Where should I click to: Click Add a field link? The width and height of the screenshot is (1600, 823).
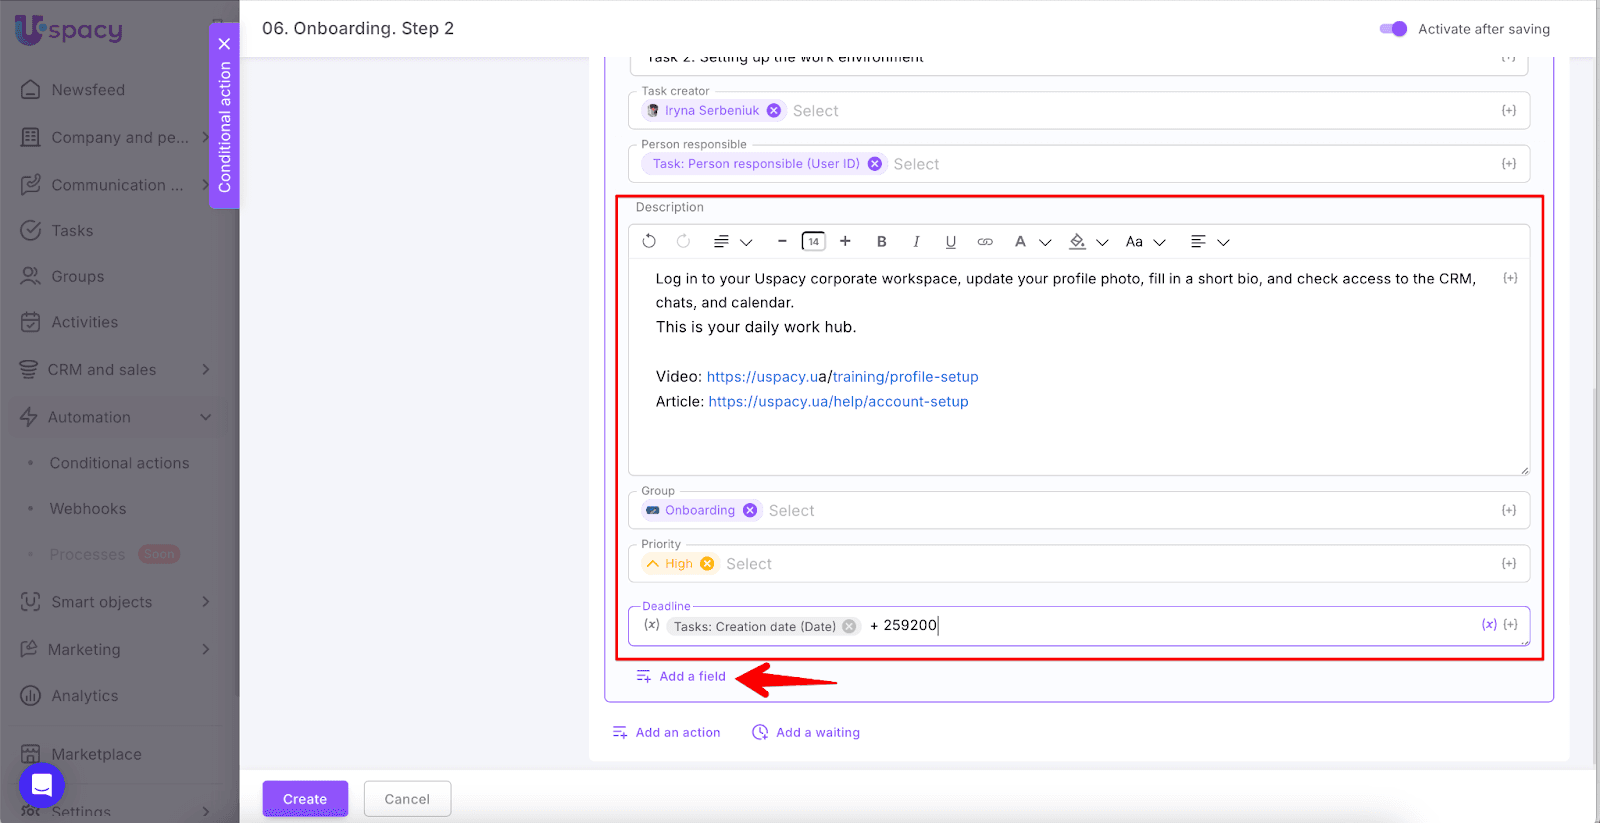click(x=692, y=676)
